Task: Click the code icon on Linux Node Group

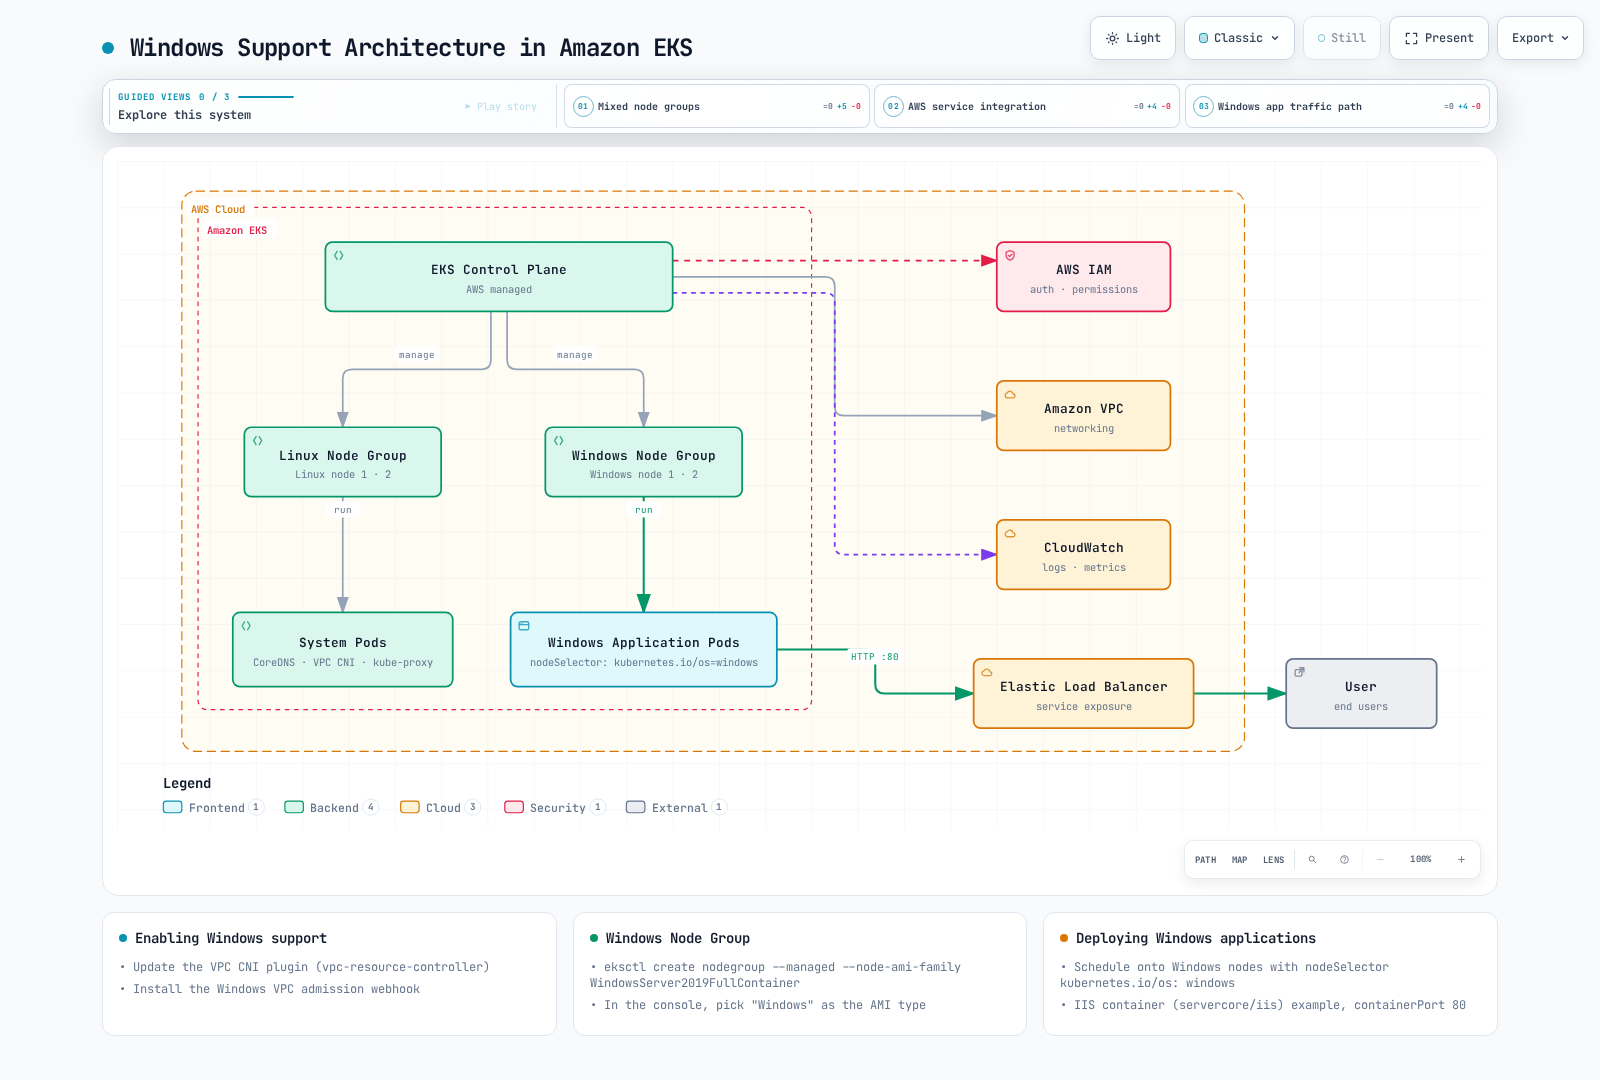Action: [258, 441]
